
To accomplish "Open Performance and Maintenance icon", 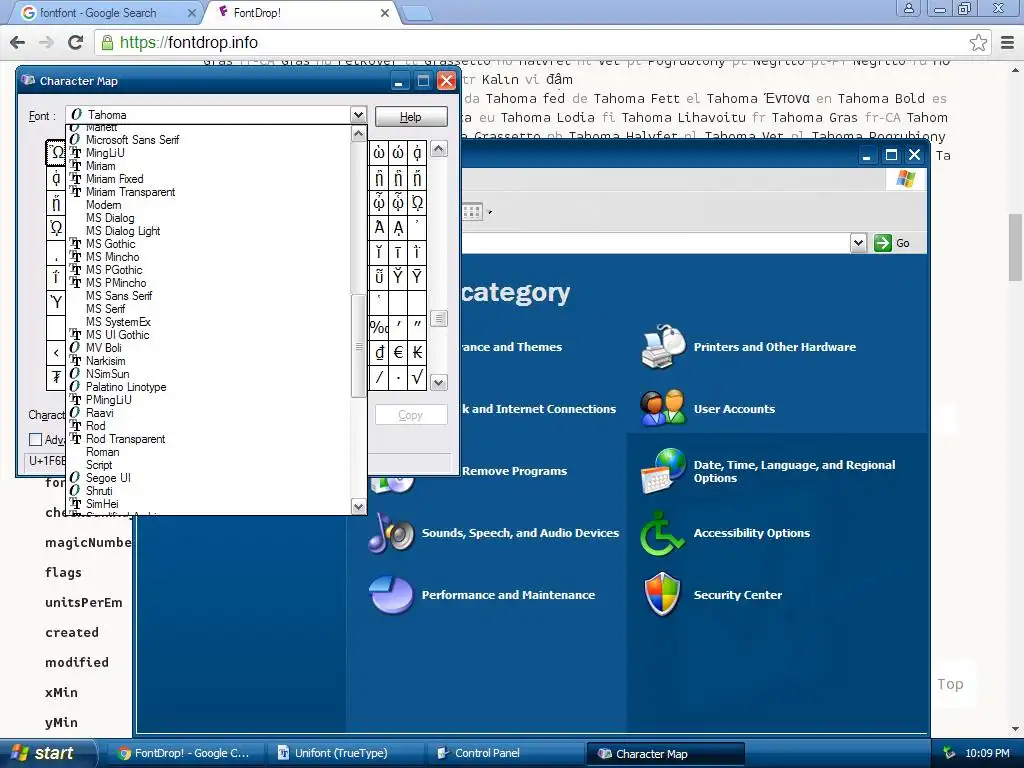I will [391, 594].
